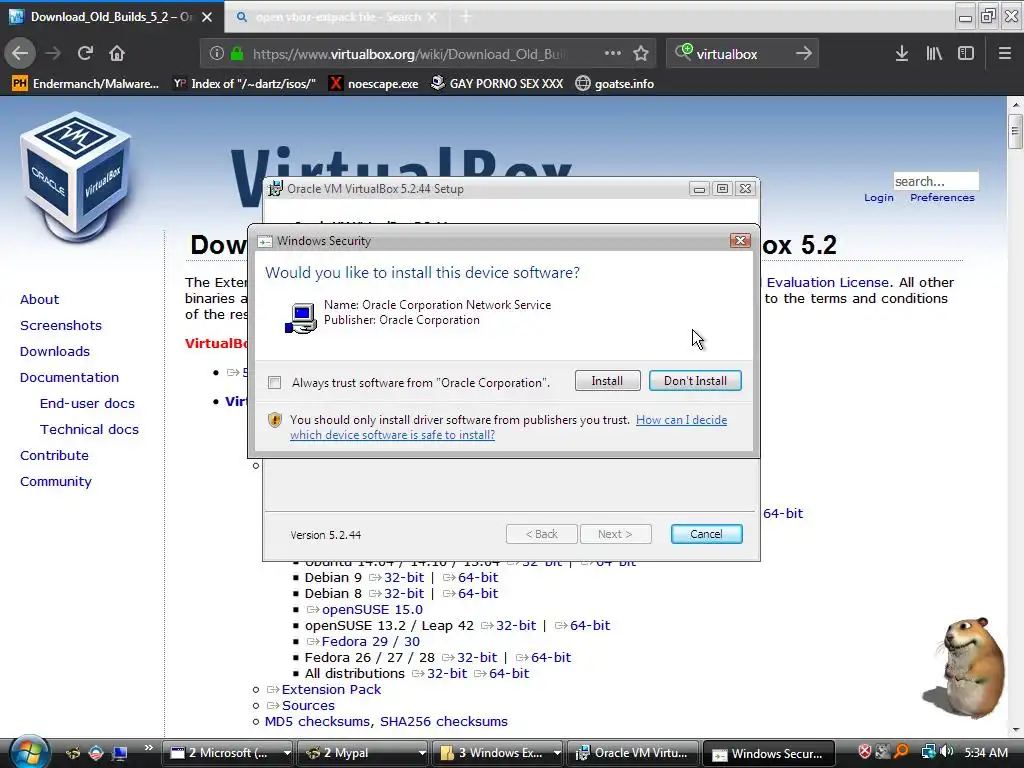1024x768 pixels.
Task: Submit the virtualbox search with arrow
Action: pos(804,53)
